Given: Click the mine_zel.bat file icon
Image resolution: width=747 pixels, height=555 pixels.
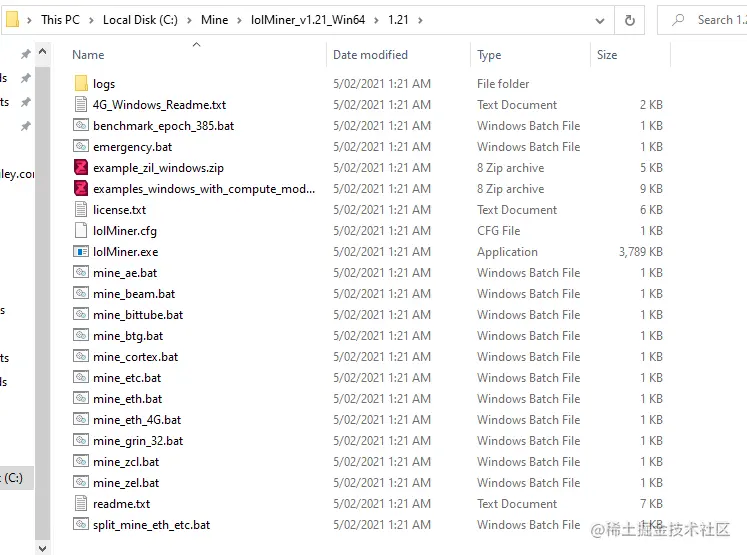Looking at the screenshot, I should [x=81, y=482].
